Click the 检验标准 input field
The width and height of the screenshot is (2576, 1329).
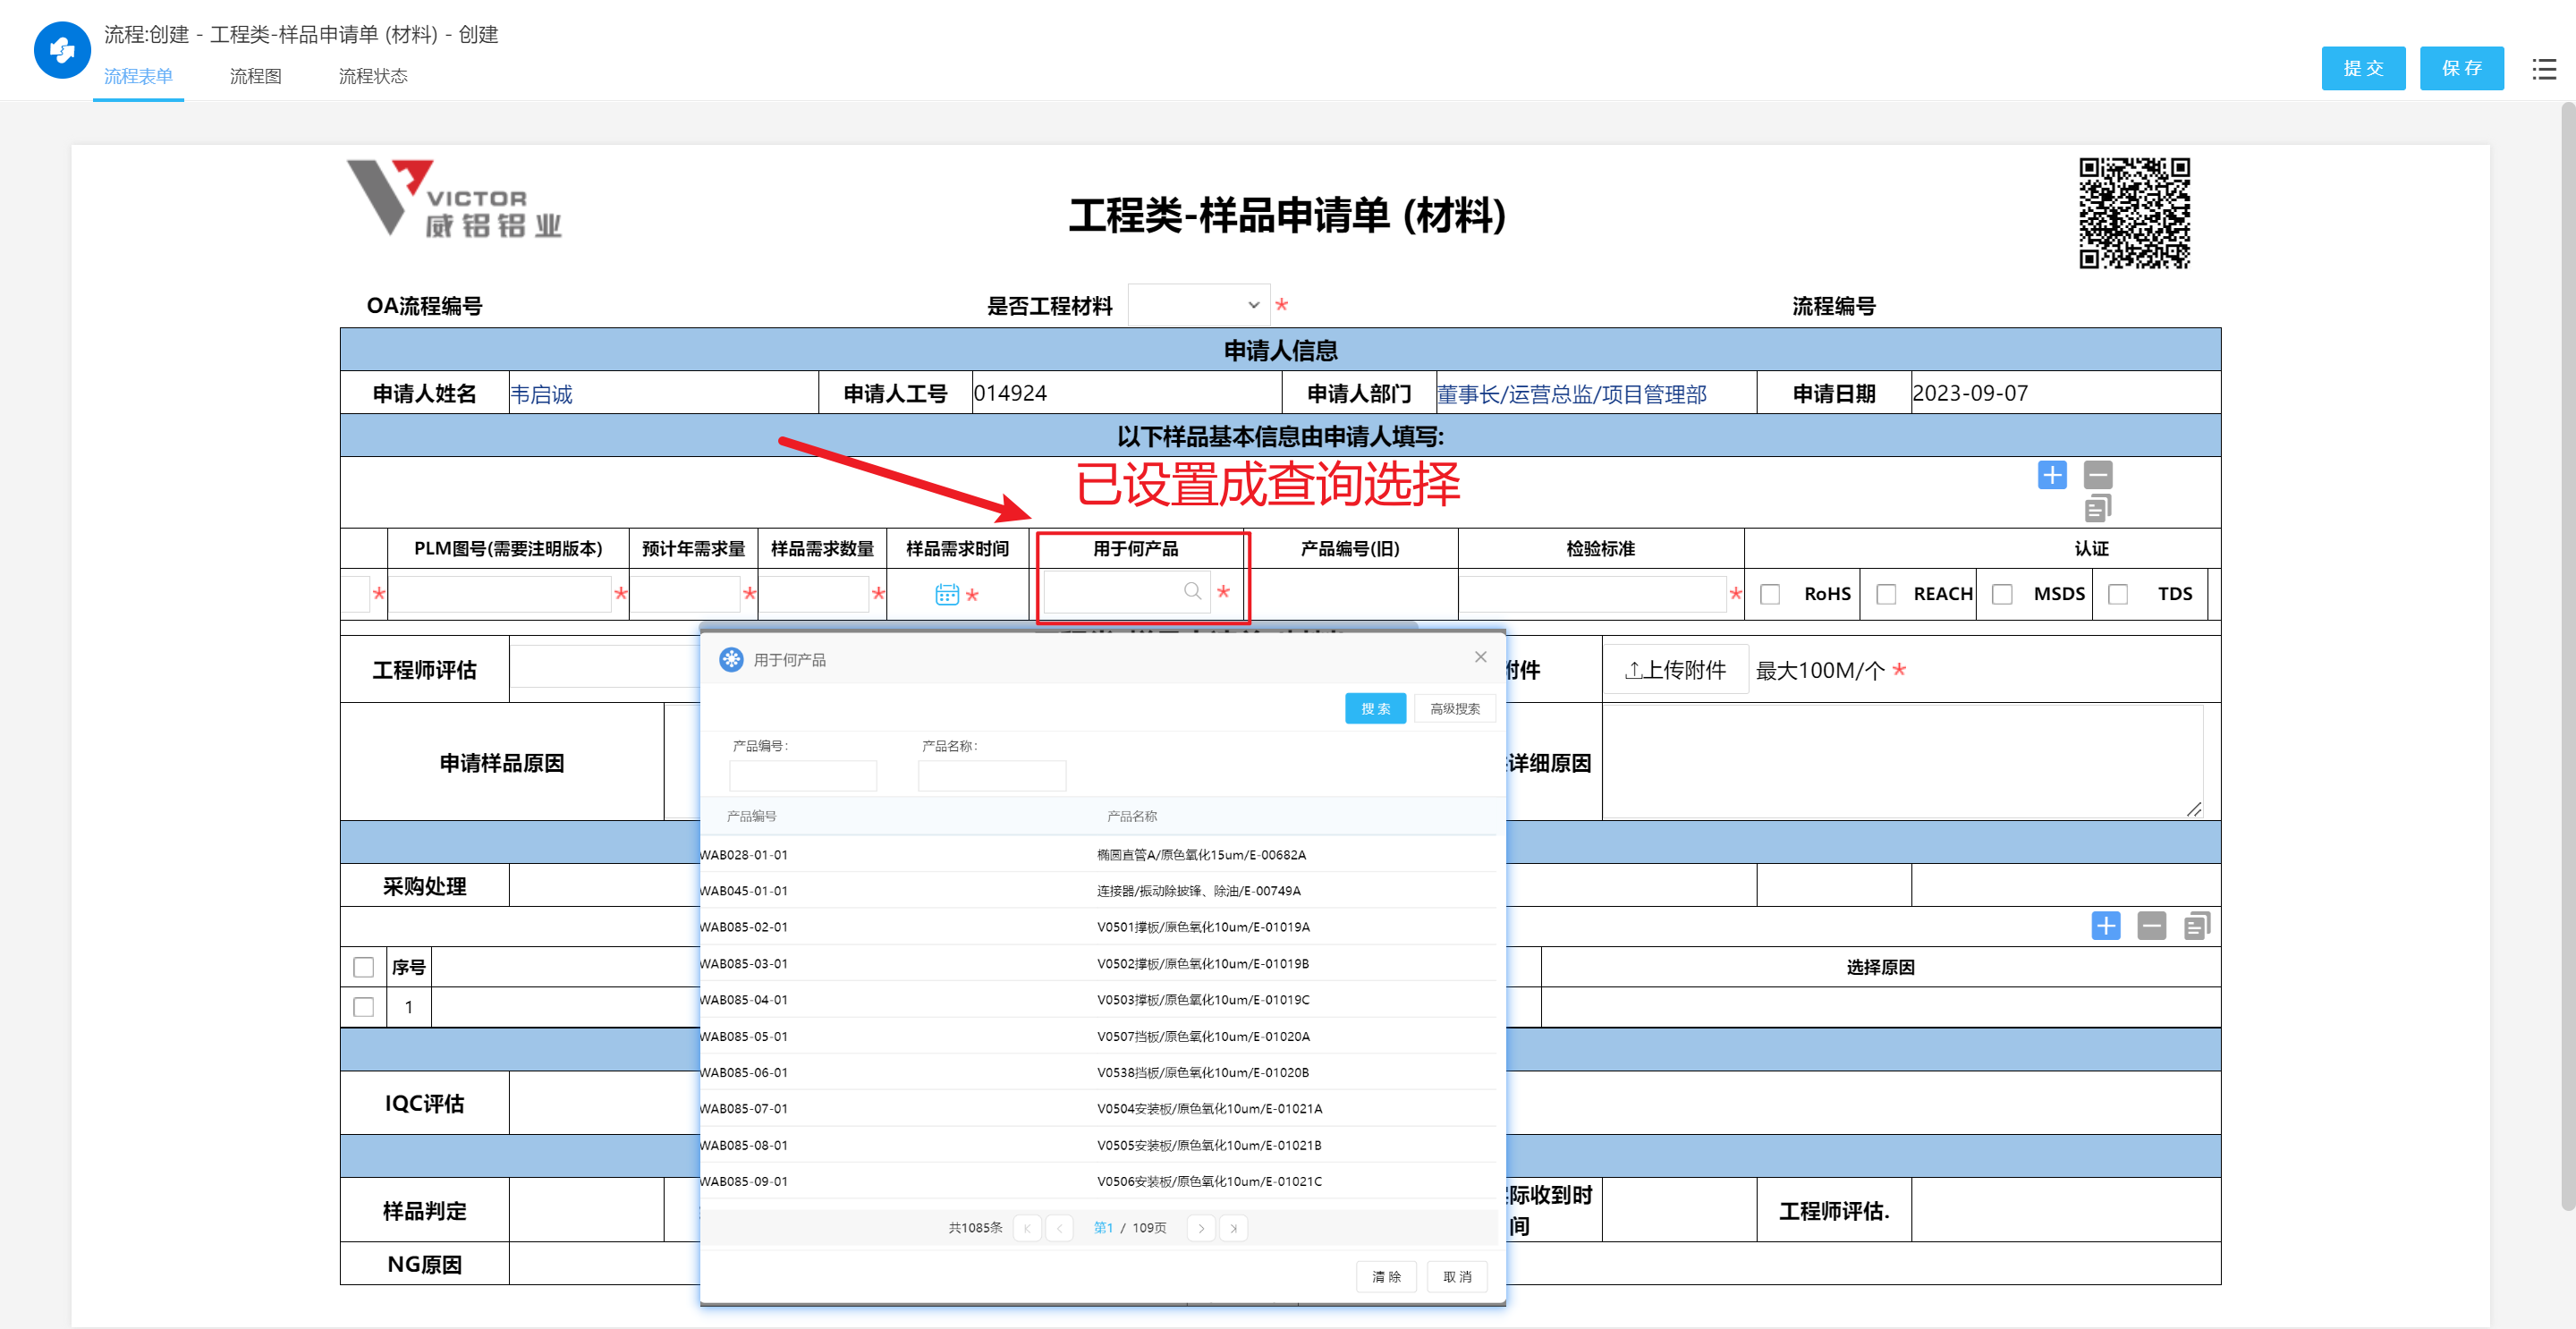[1593, 594]
